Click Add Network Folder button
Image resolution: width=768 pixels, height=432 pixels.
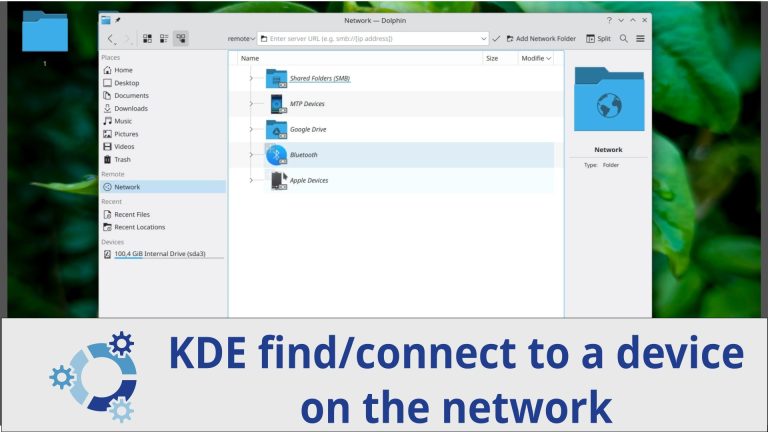pos(541,39)
